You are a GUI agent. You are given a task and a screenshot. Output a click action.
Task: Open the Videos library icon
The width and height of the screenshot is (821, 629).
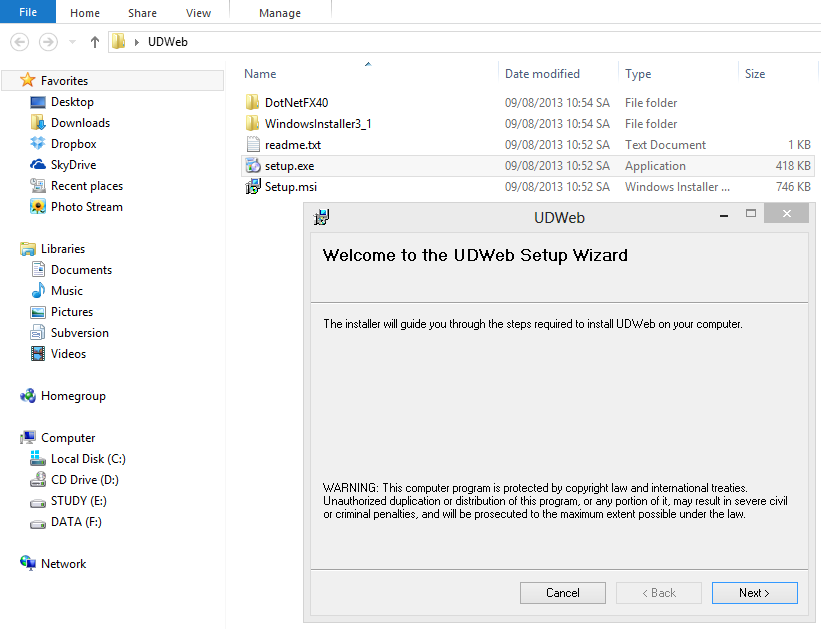(x=38, y=354)
